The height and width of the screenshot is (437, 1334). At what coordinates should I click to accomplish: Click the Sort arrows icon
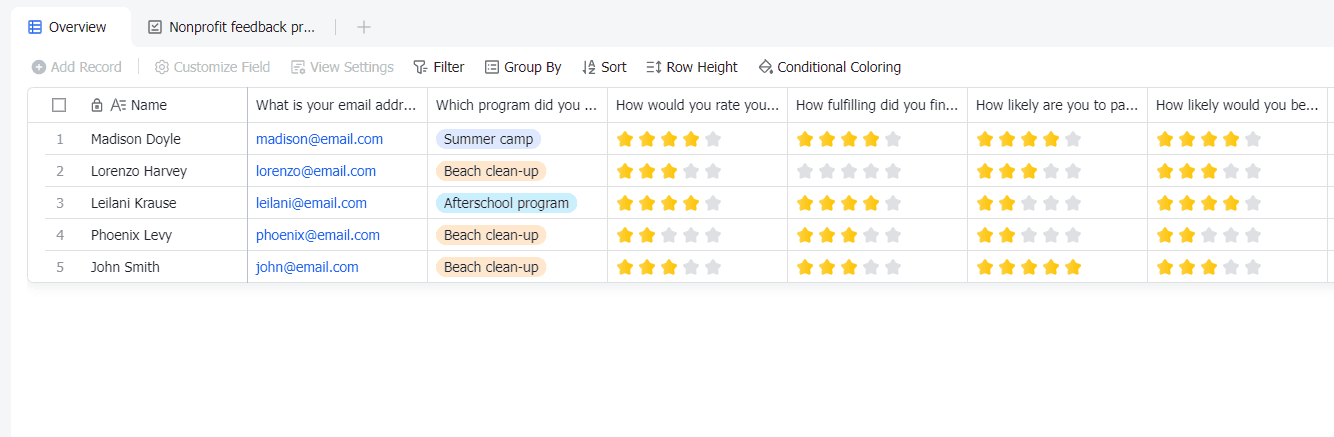[x=588, y=67]
